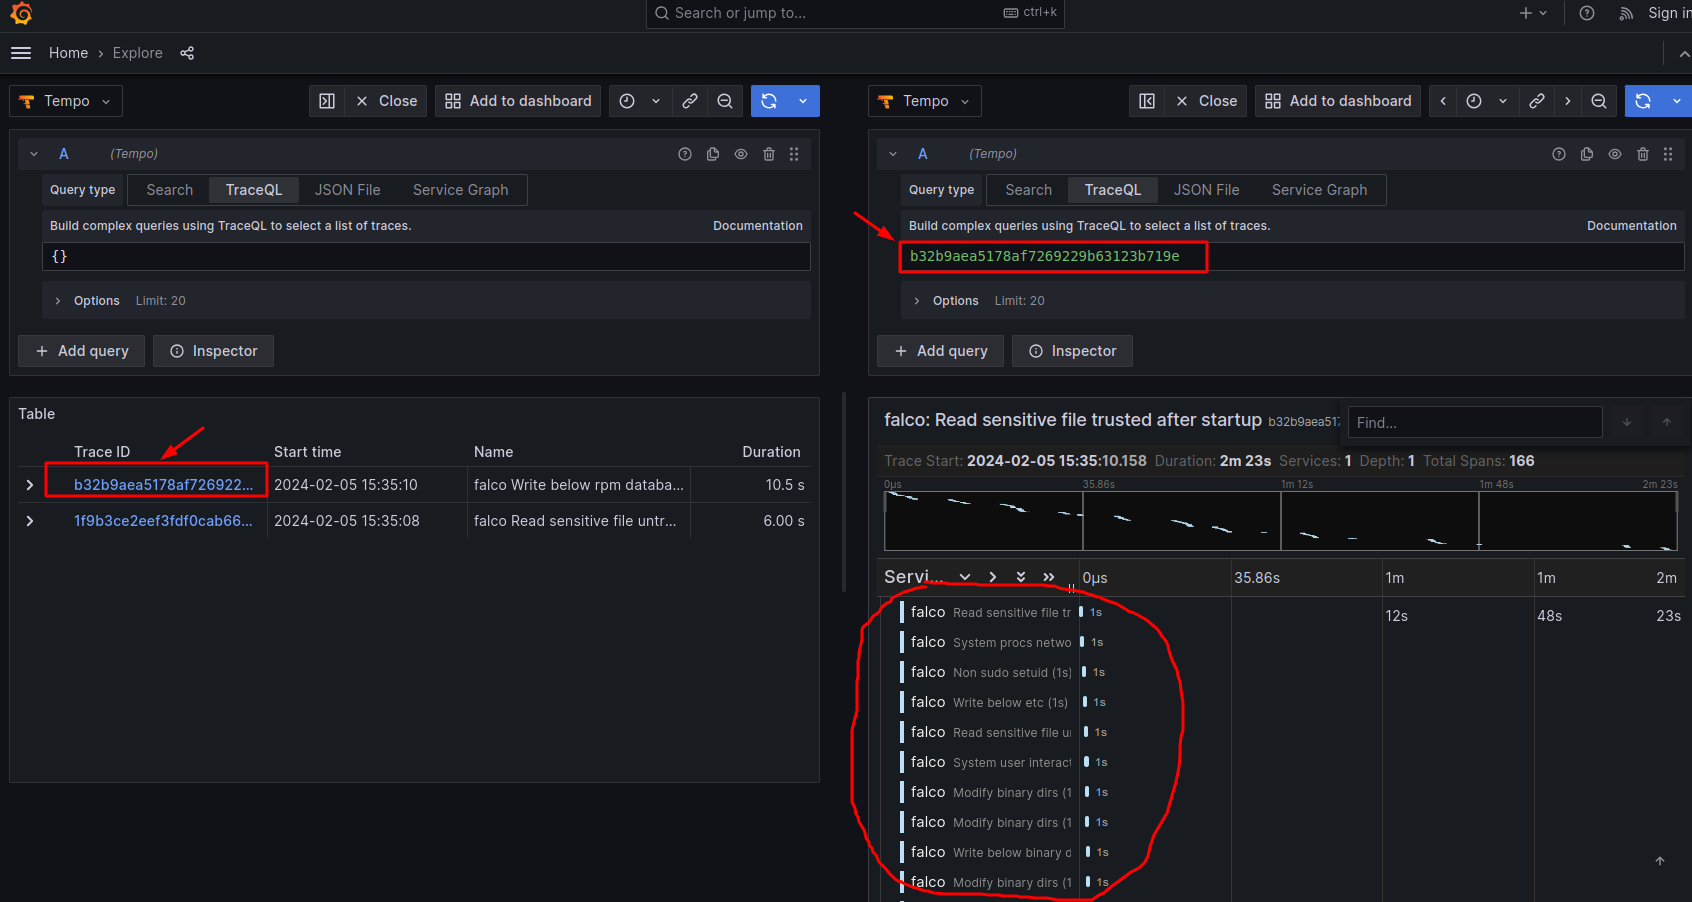
Task: Open the Tempo data source picker in the right pane
Action: 925,101
